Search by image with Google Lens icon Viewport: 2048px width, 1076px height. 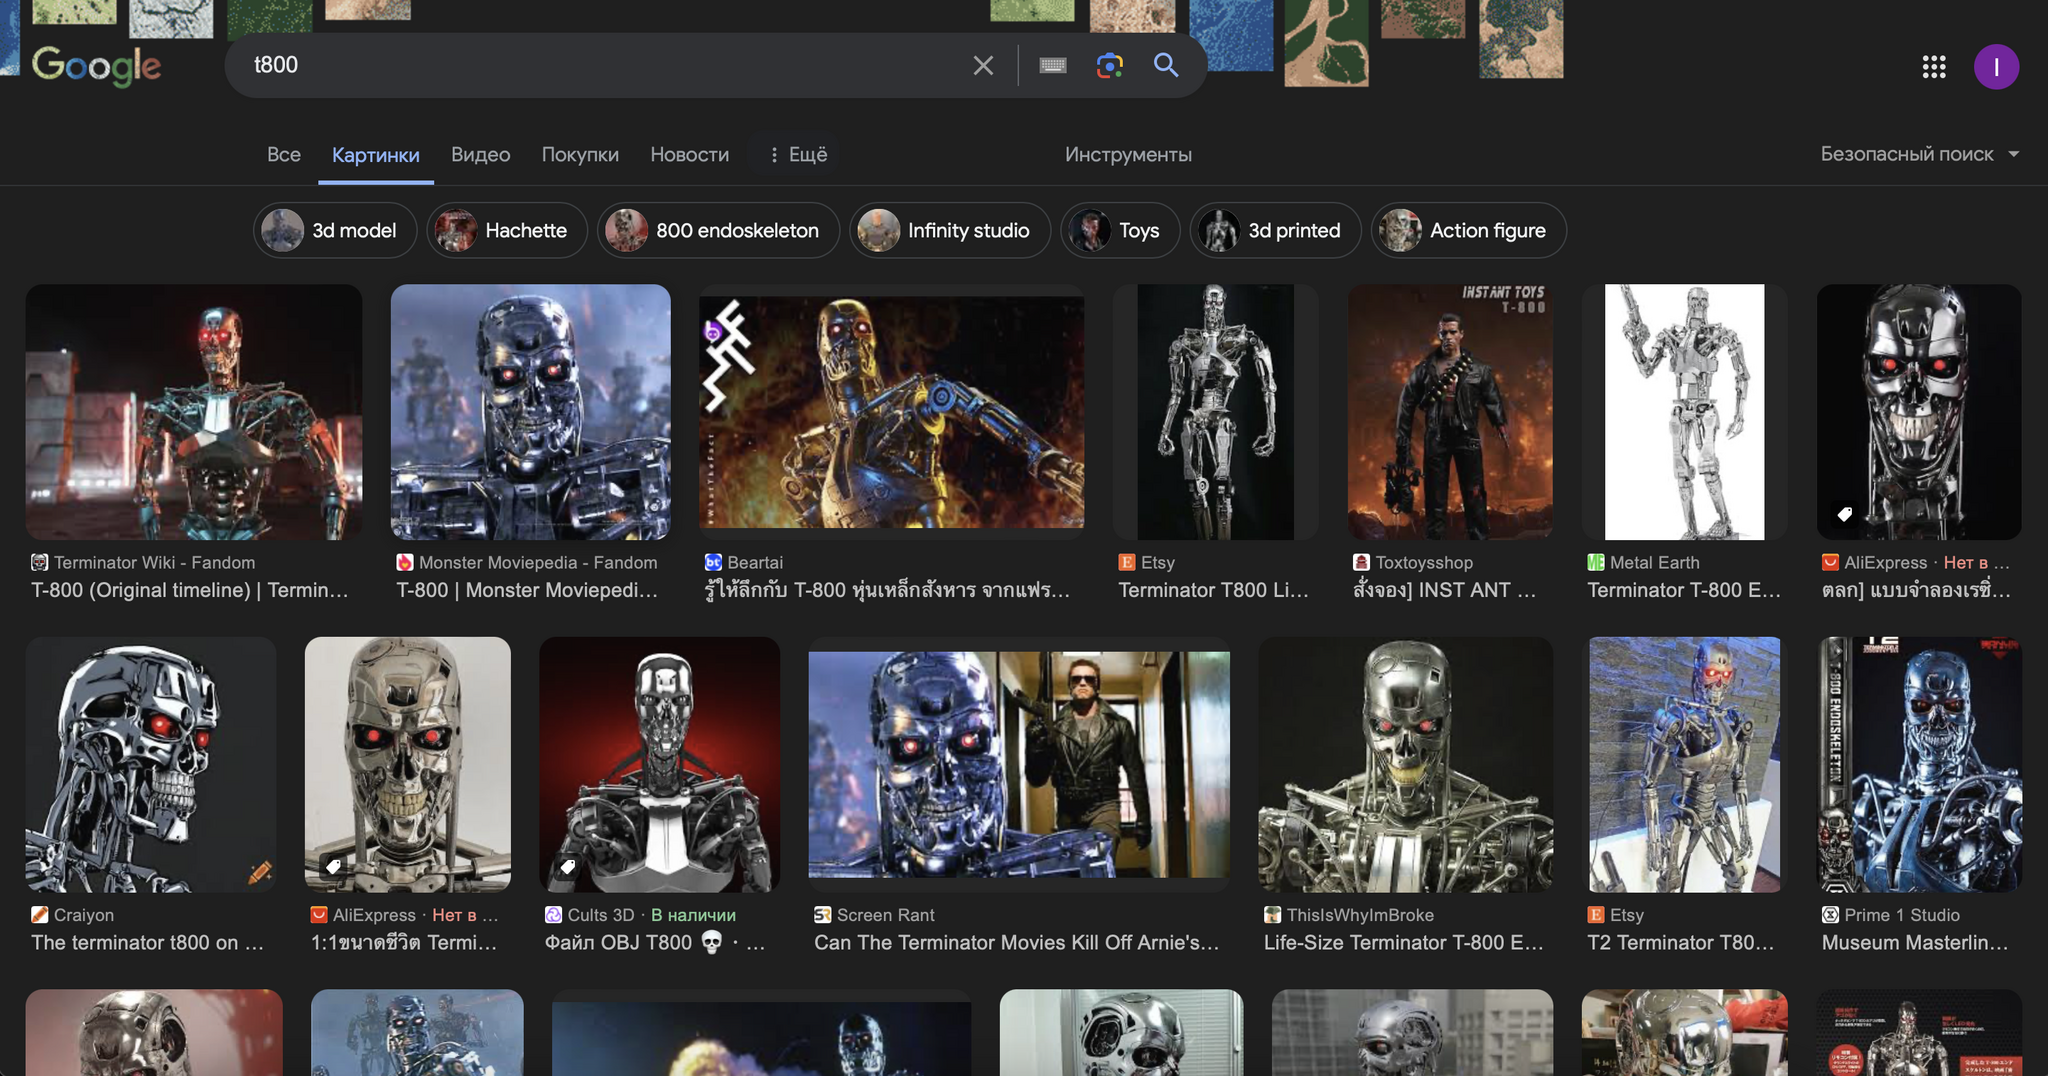click(1109, 66)
